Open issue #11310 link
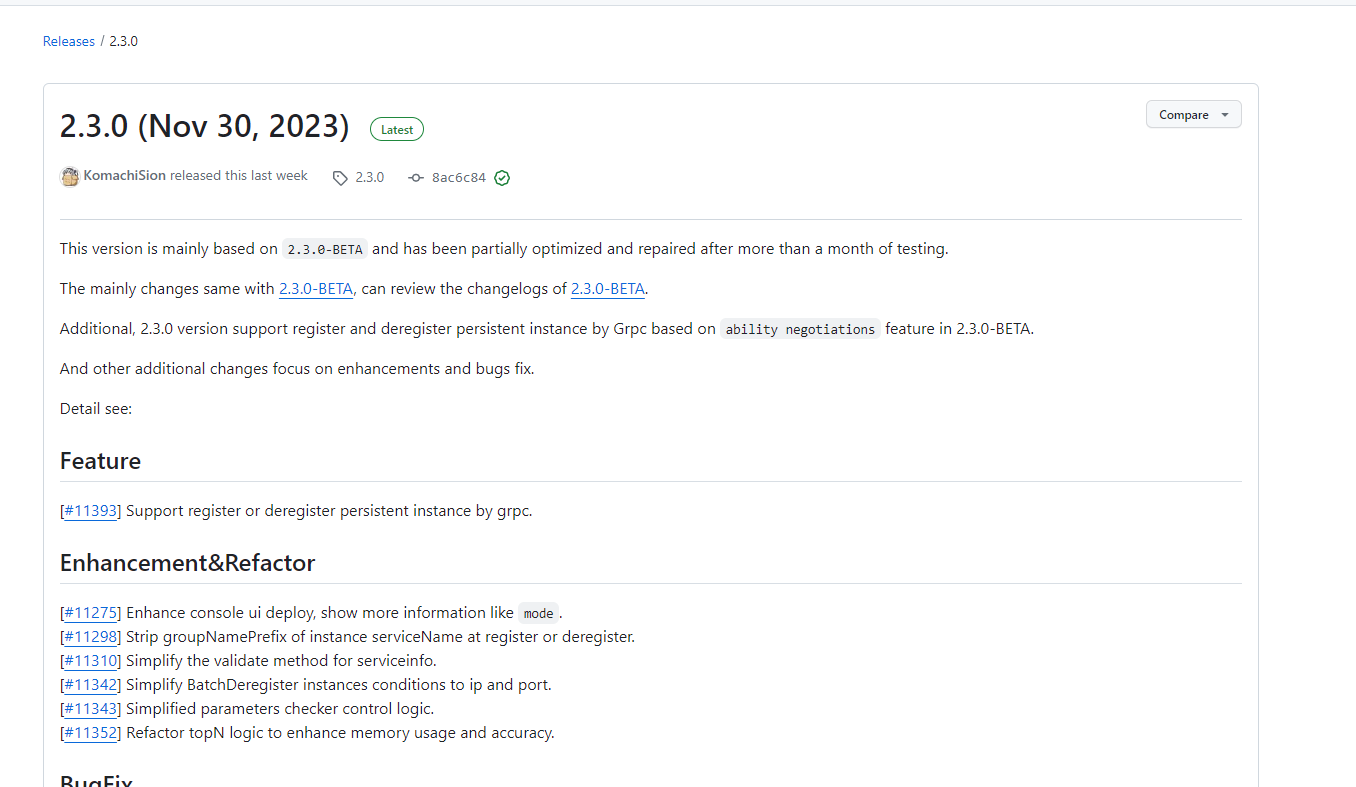Viewport: 1356px width, 787px height. pyautogui.click(x=91, y=661)
